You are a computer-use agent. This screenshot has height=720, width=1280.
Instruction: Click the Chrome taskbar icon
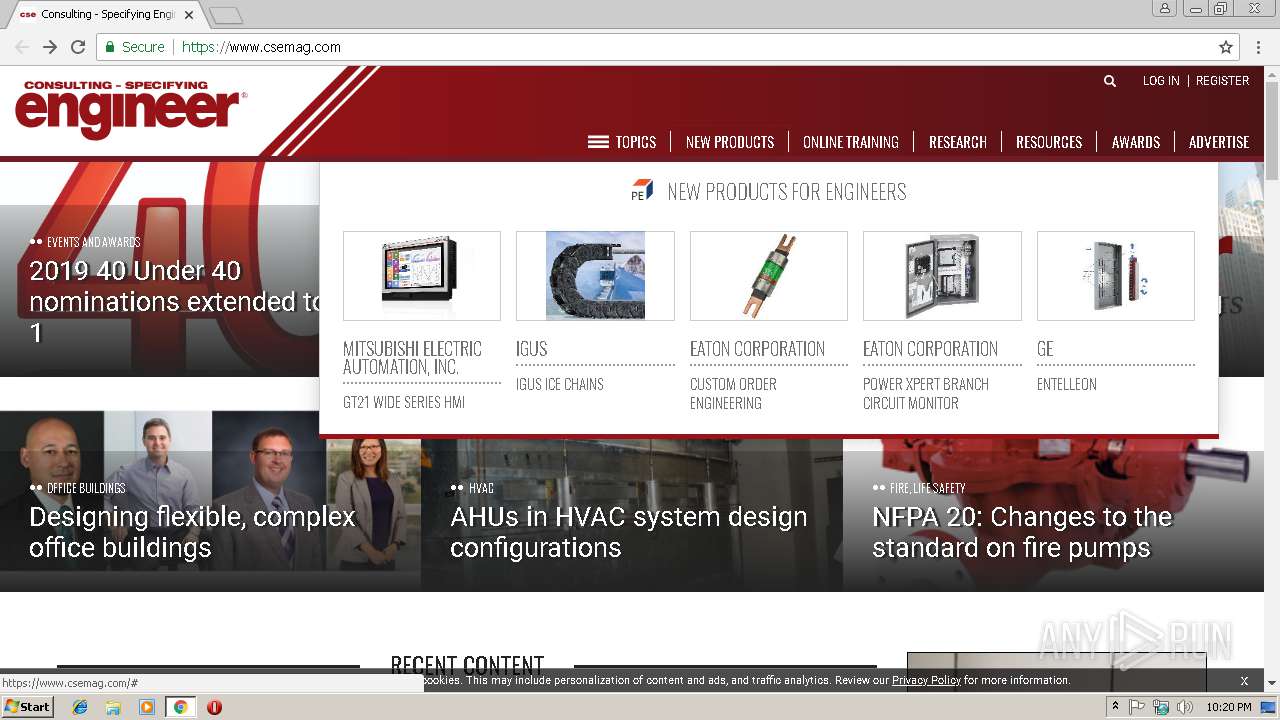[x=180, y=707]
